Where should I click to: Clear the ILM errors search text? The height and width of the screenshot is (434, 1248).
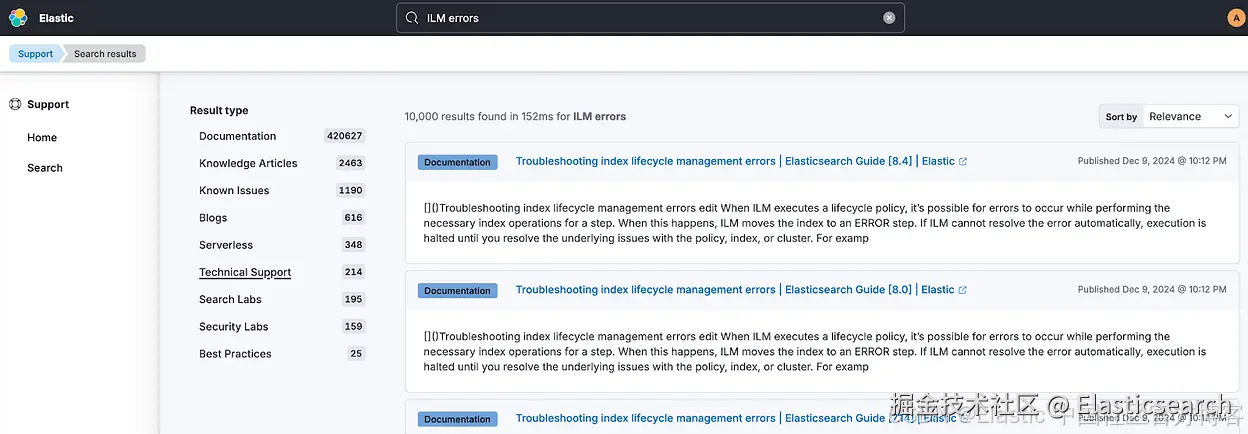pyautogui.click(x=889, y=18)
